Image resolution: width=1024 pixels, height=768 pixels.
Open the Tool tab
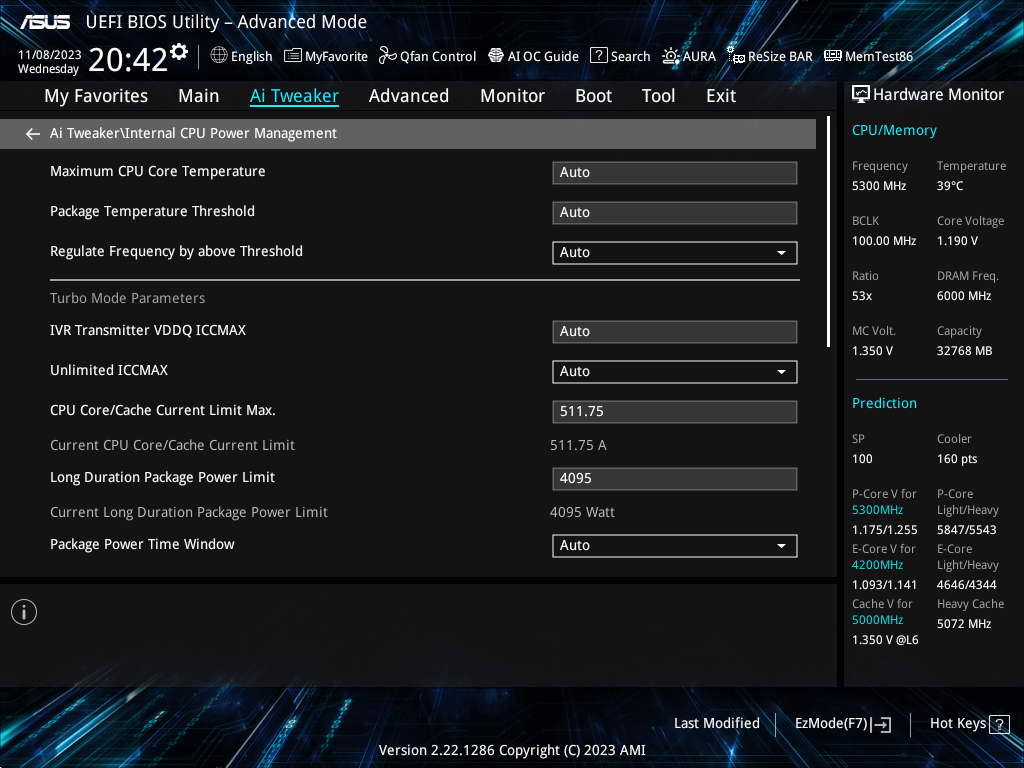click(x=658, y=96)
